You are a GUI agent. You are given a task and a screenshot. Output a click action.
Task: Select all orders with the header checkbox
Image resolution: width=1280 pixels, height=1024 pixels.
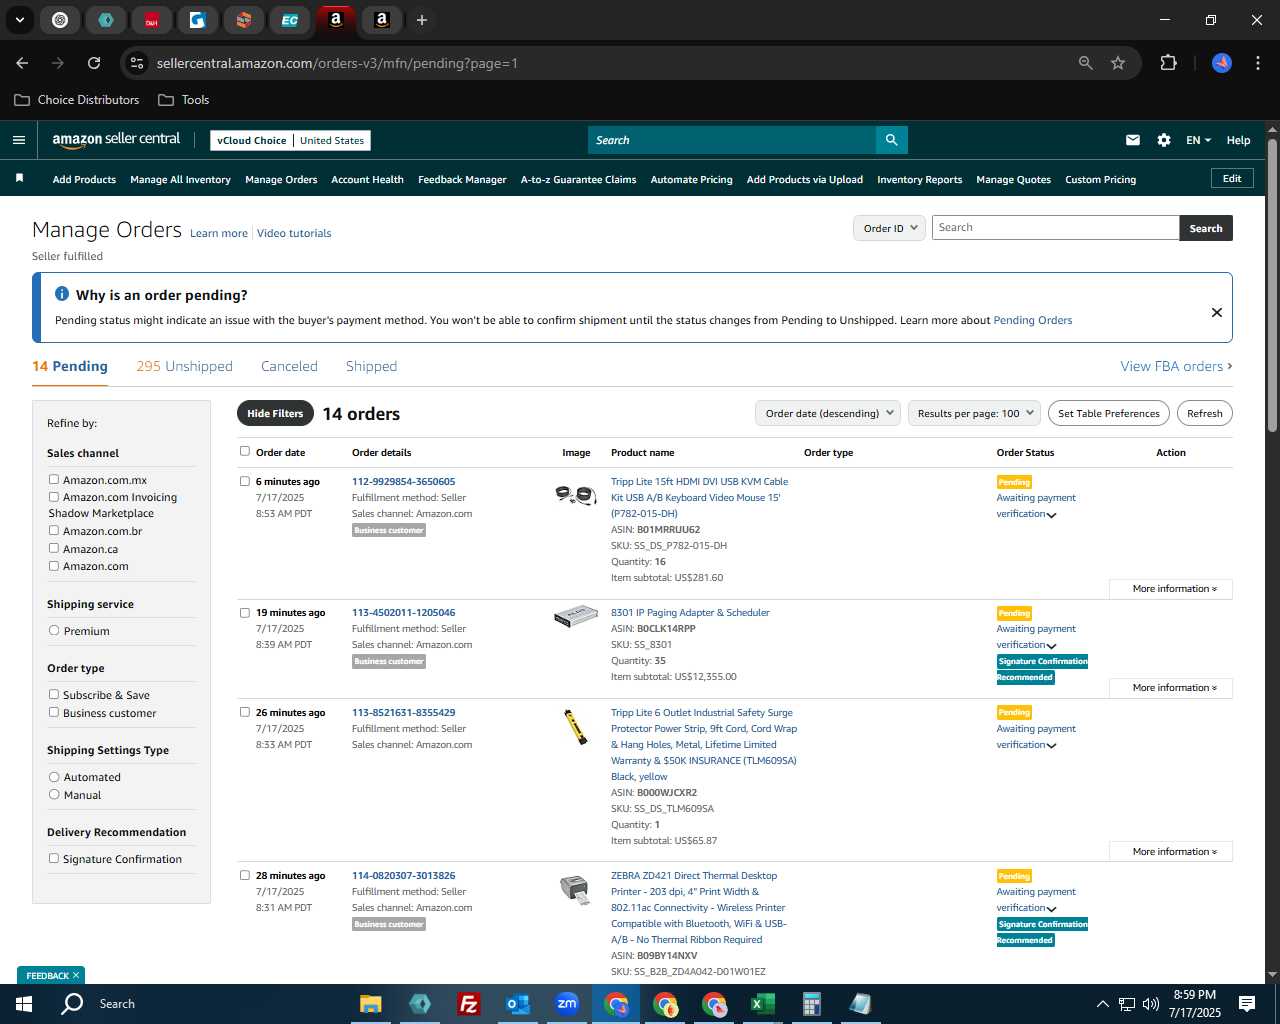point(245,451)
